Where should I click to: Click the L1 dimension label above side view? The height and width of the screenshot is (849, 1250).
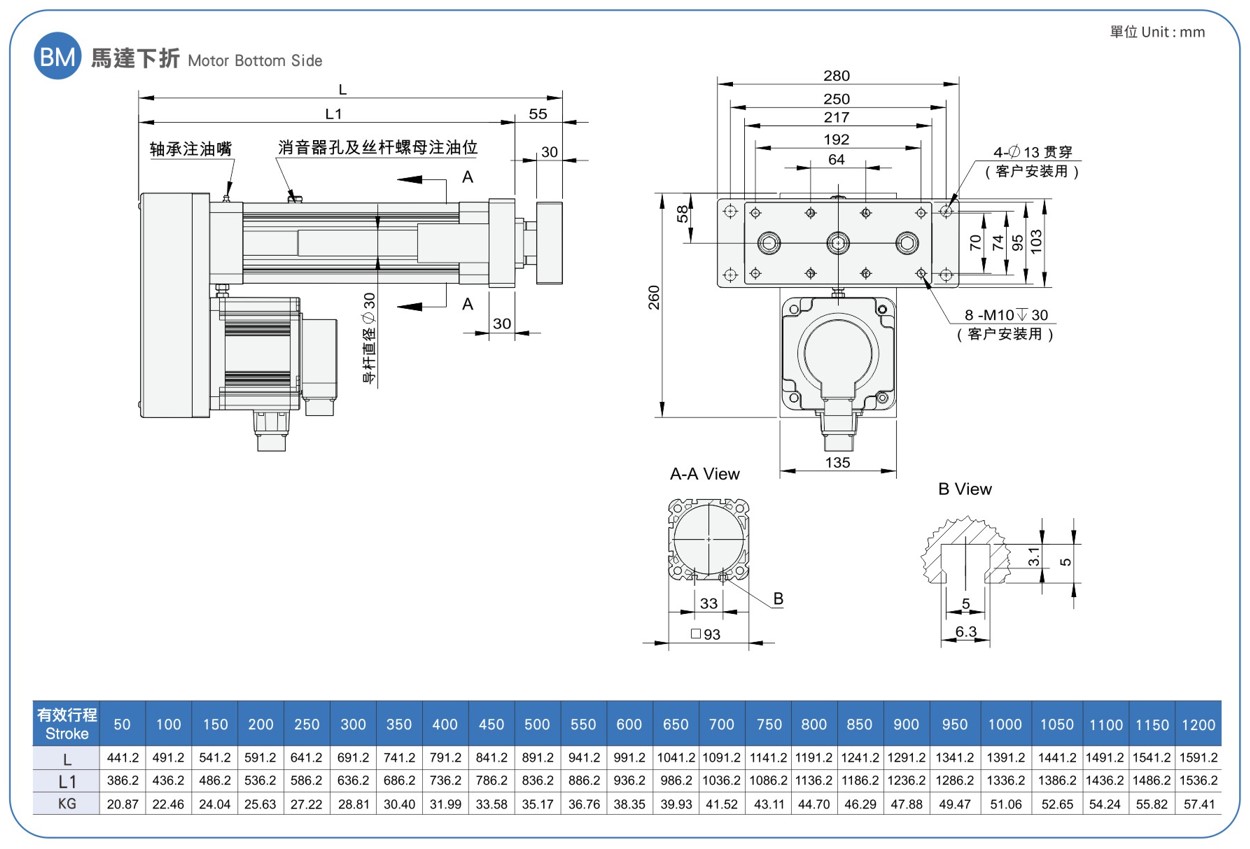333,114
